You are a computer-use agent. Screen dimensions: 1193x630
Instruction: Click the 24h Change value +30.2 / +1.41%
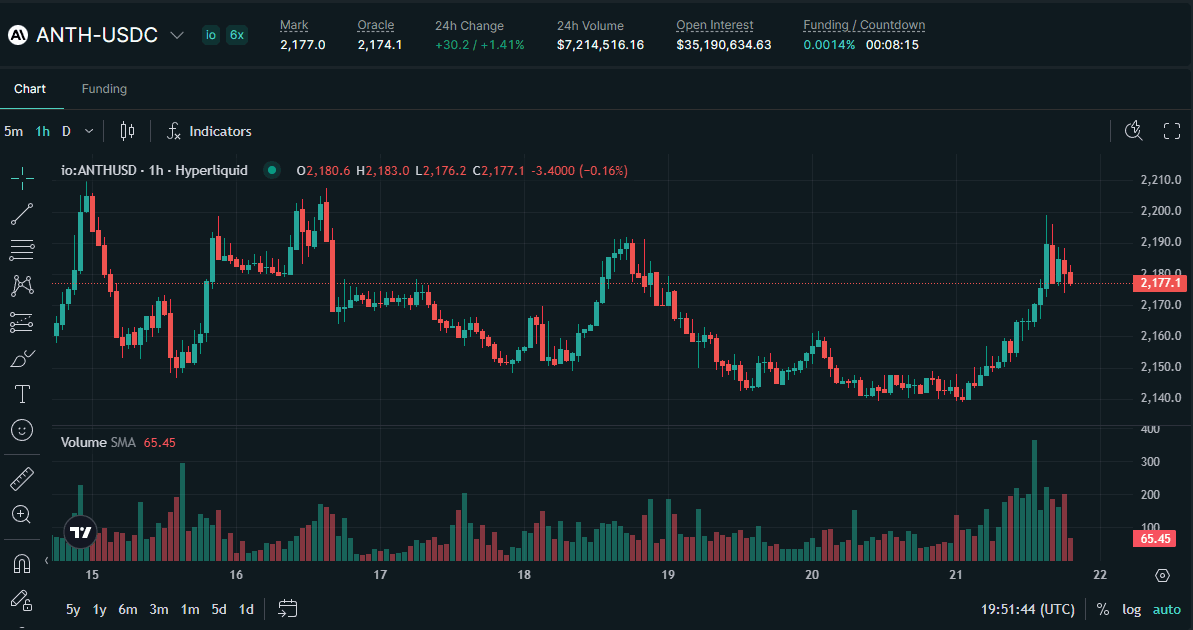coord(479,45)
